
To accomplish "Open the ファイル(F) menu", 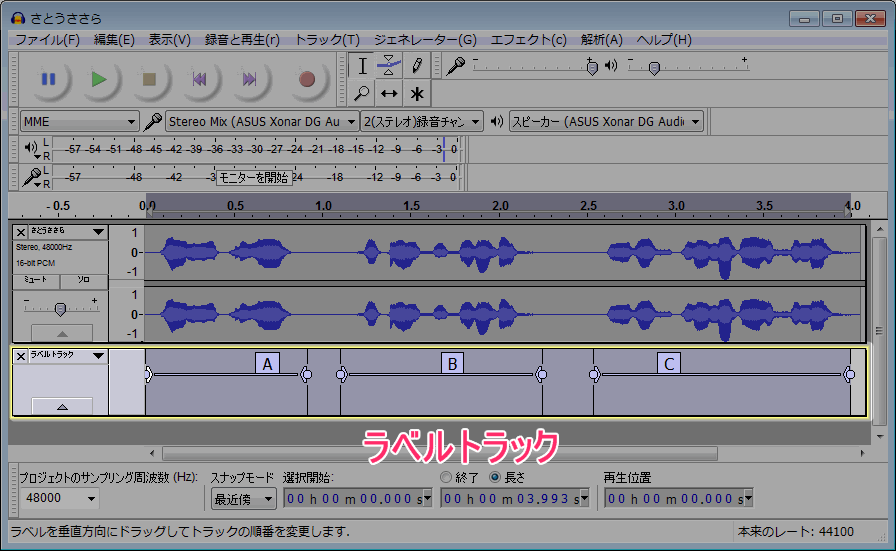I will click(47, 39).
